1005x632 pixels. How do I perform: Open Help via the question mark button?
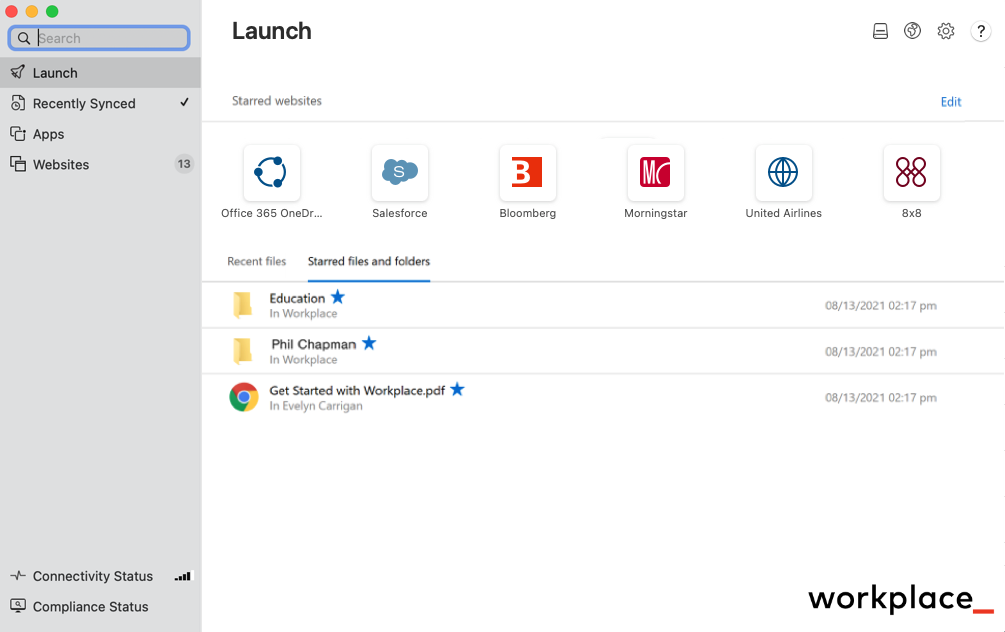[x=981, y=31]
